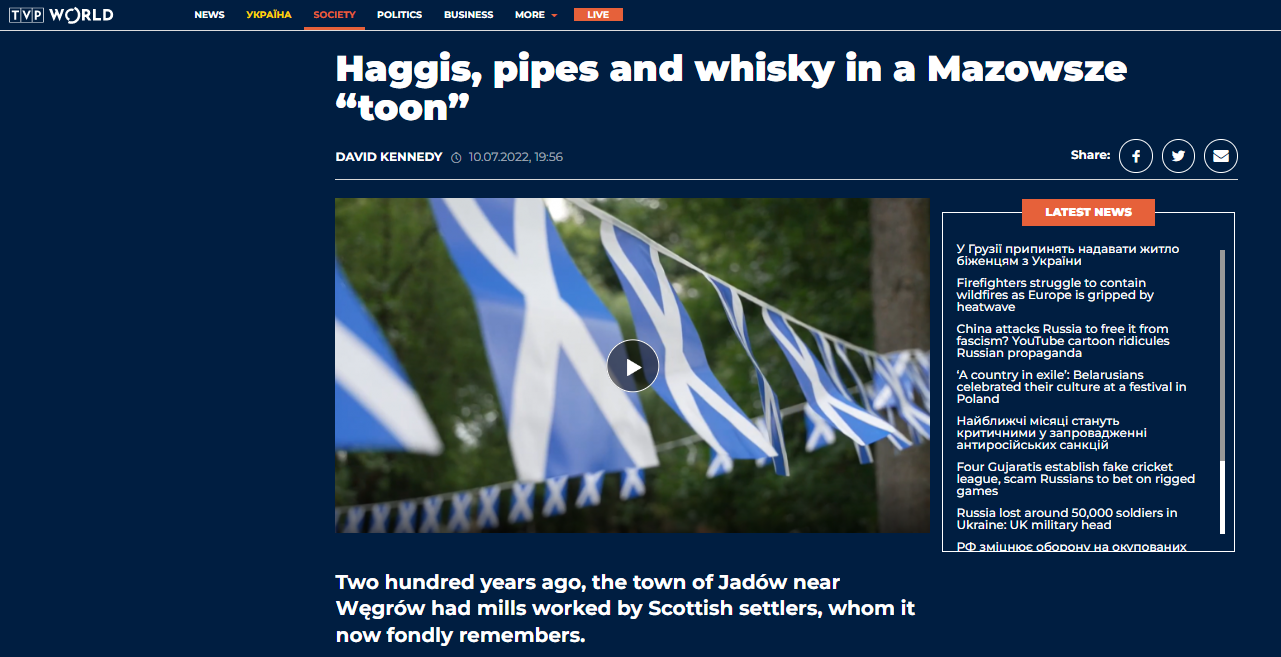This screenshot has width=1281, height=657.
Task: Read the firefighters wildfires heatwave story
Action: pos(1055,295)
